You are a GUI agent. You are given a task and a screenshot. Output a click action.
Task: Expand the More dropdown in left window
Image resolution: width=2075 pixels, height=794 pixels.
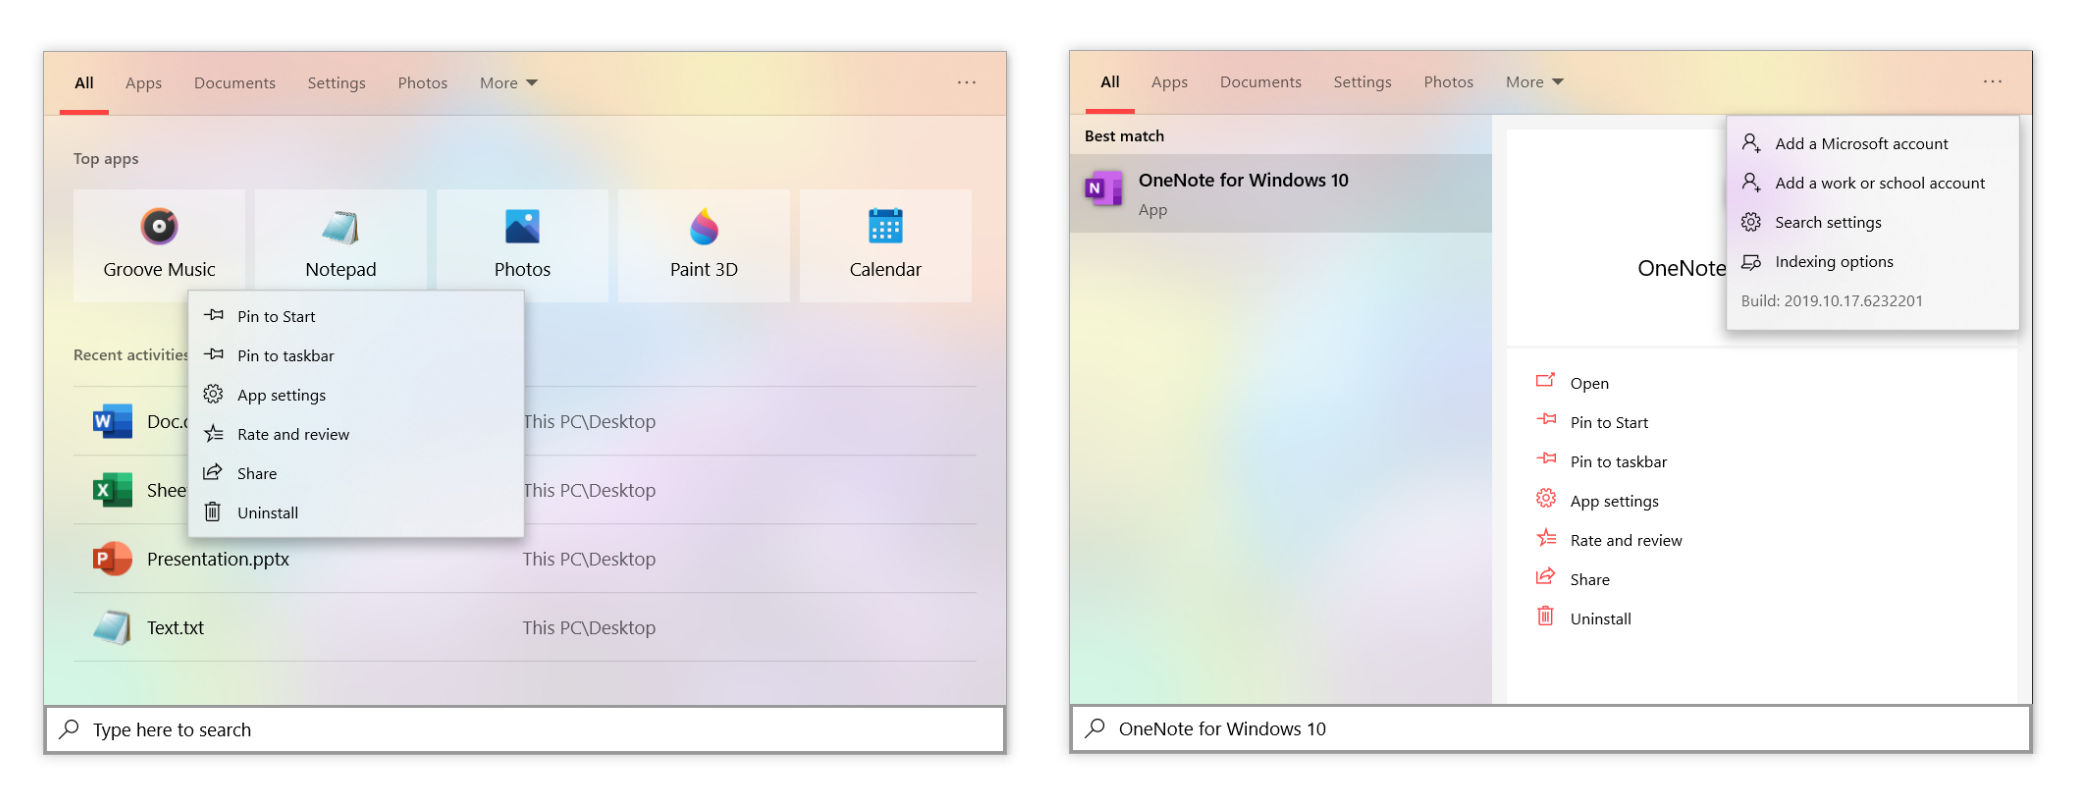click(508, 83)
